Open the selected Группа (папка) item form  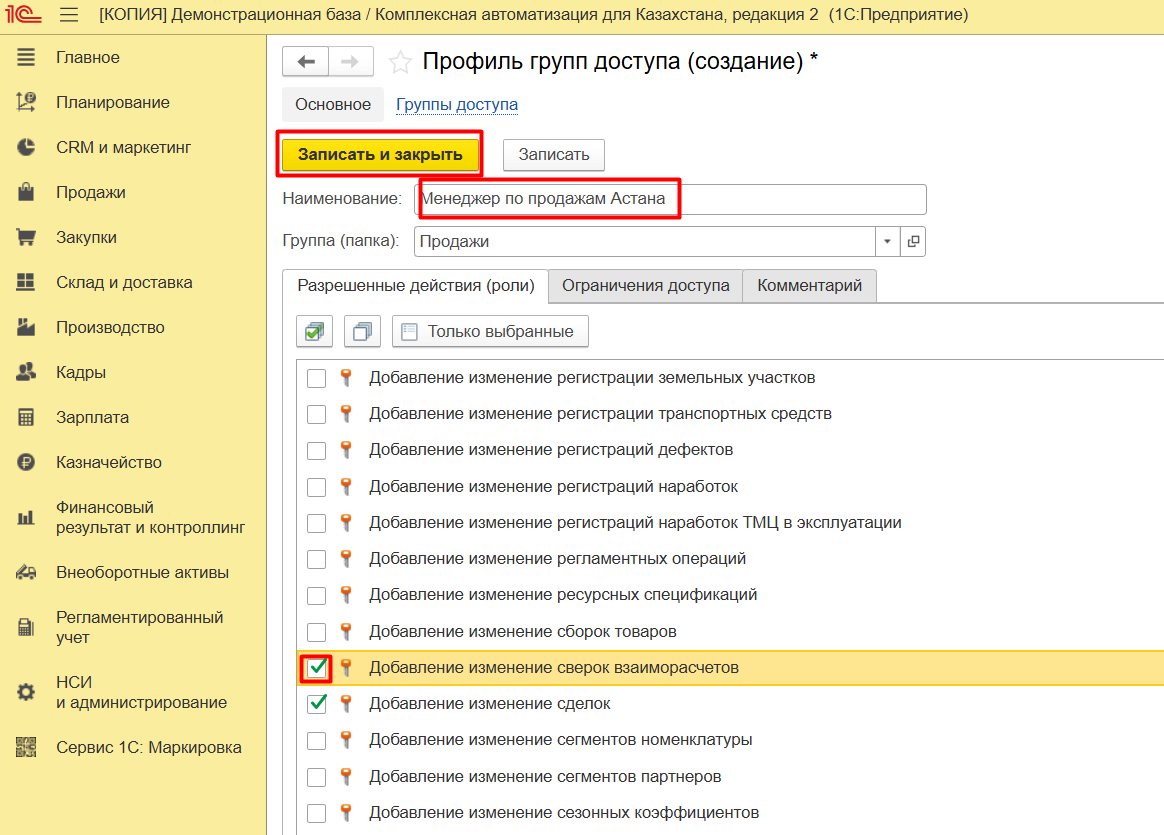[913, 242]
